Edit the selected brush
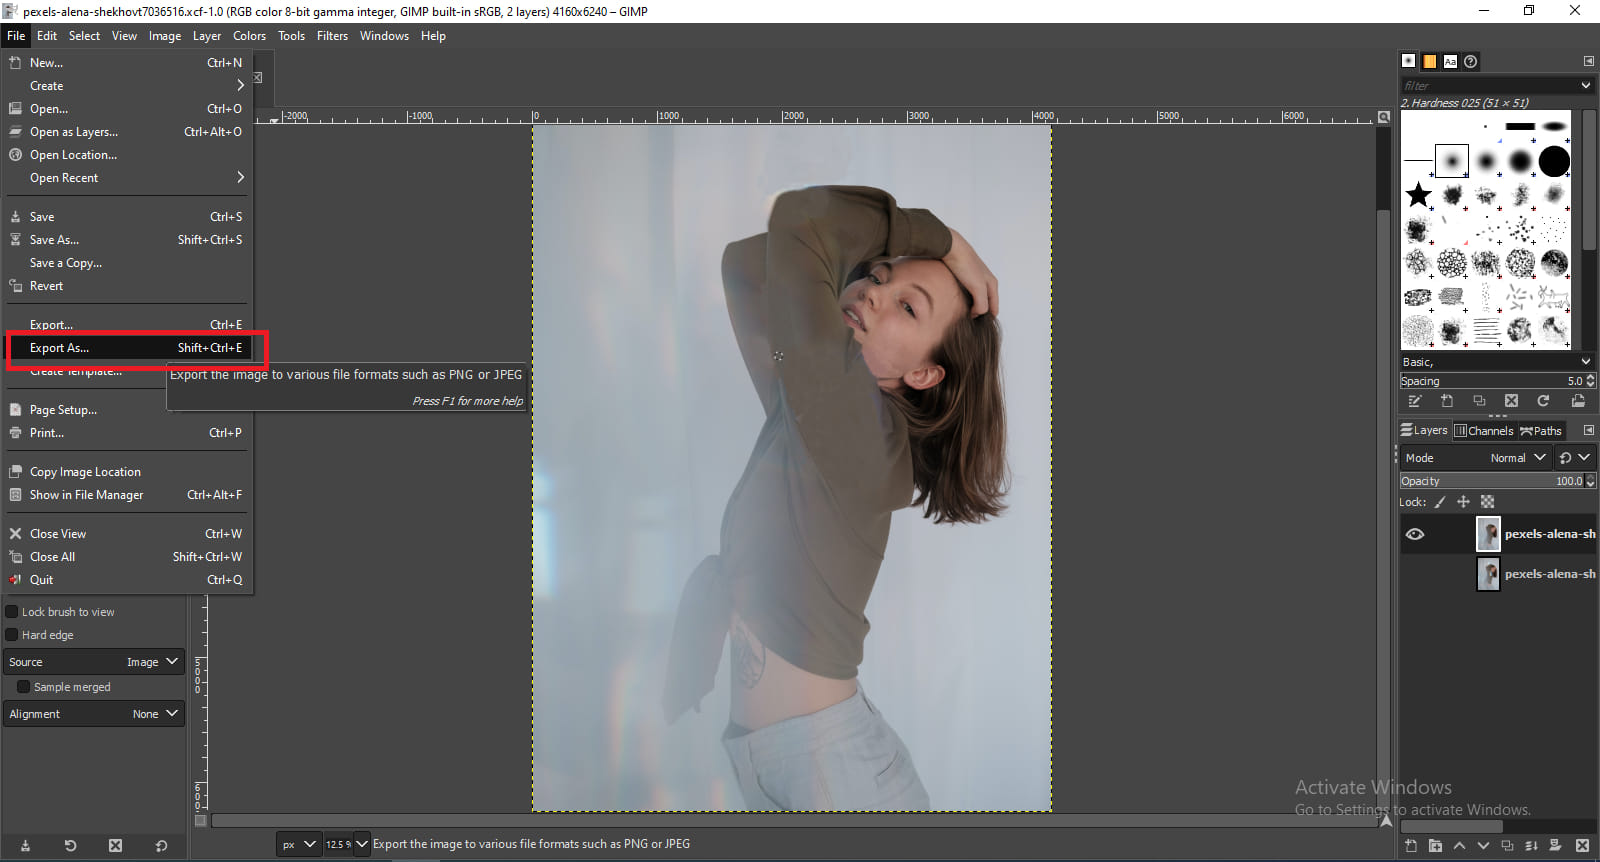Viewport: 1600px width, 862px height. [1415, 401]
